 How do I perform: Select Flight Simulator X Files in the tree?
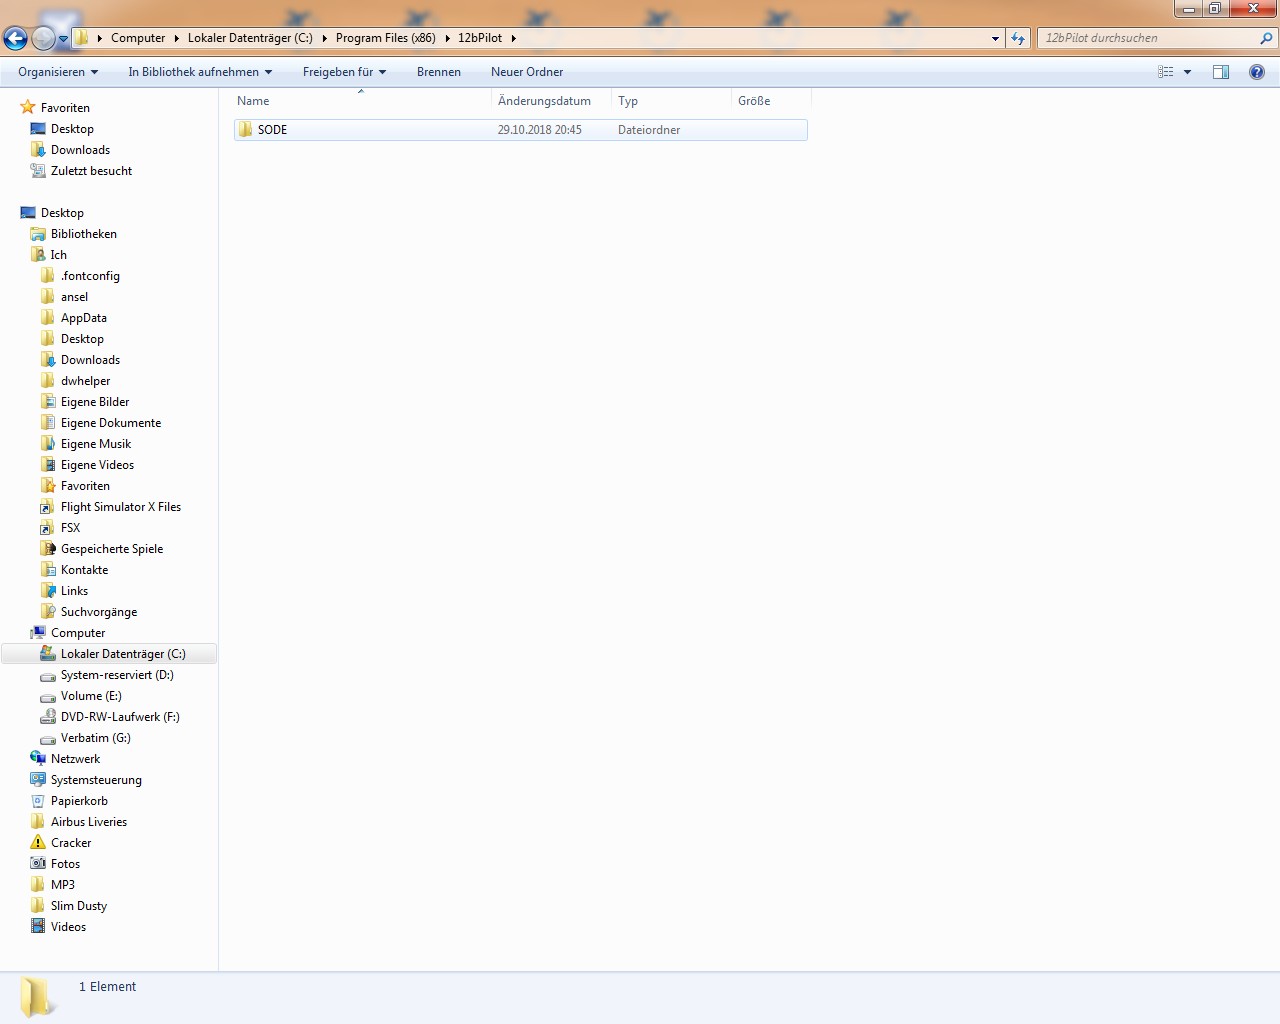[x=121, y=507]
